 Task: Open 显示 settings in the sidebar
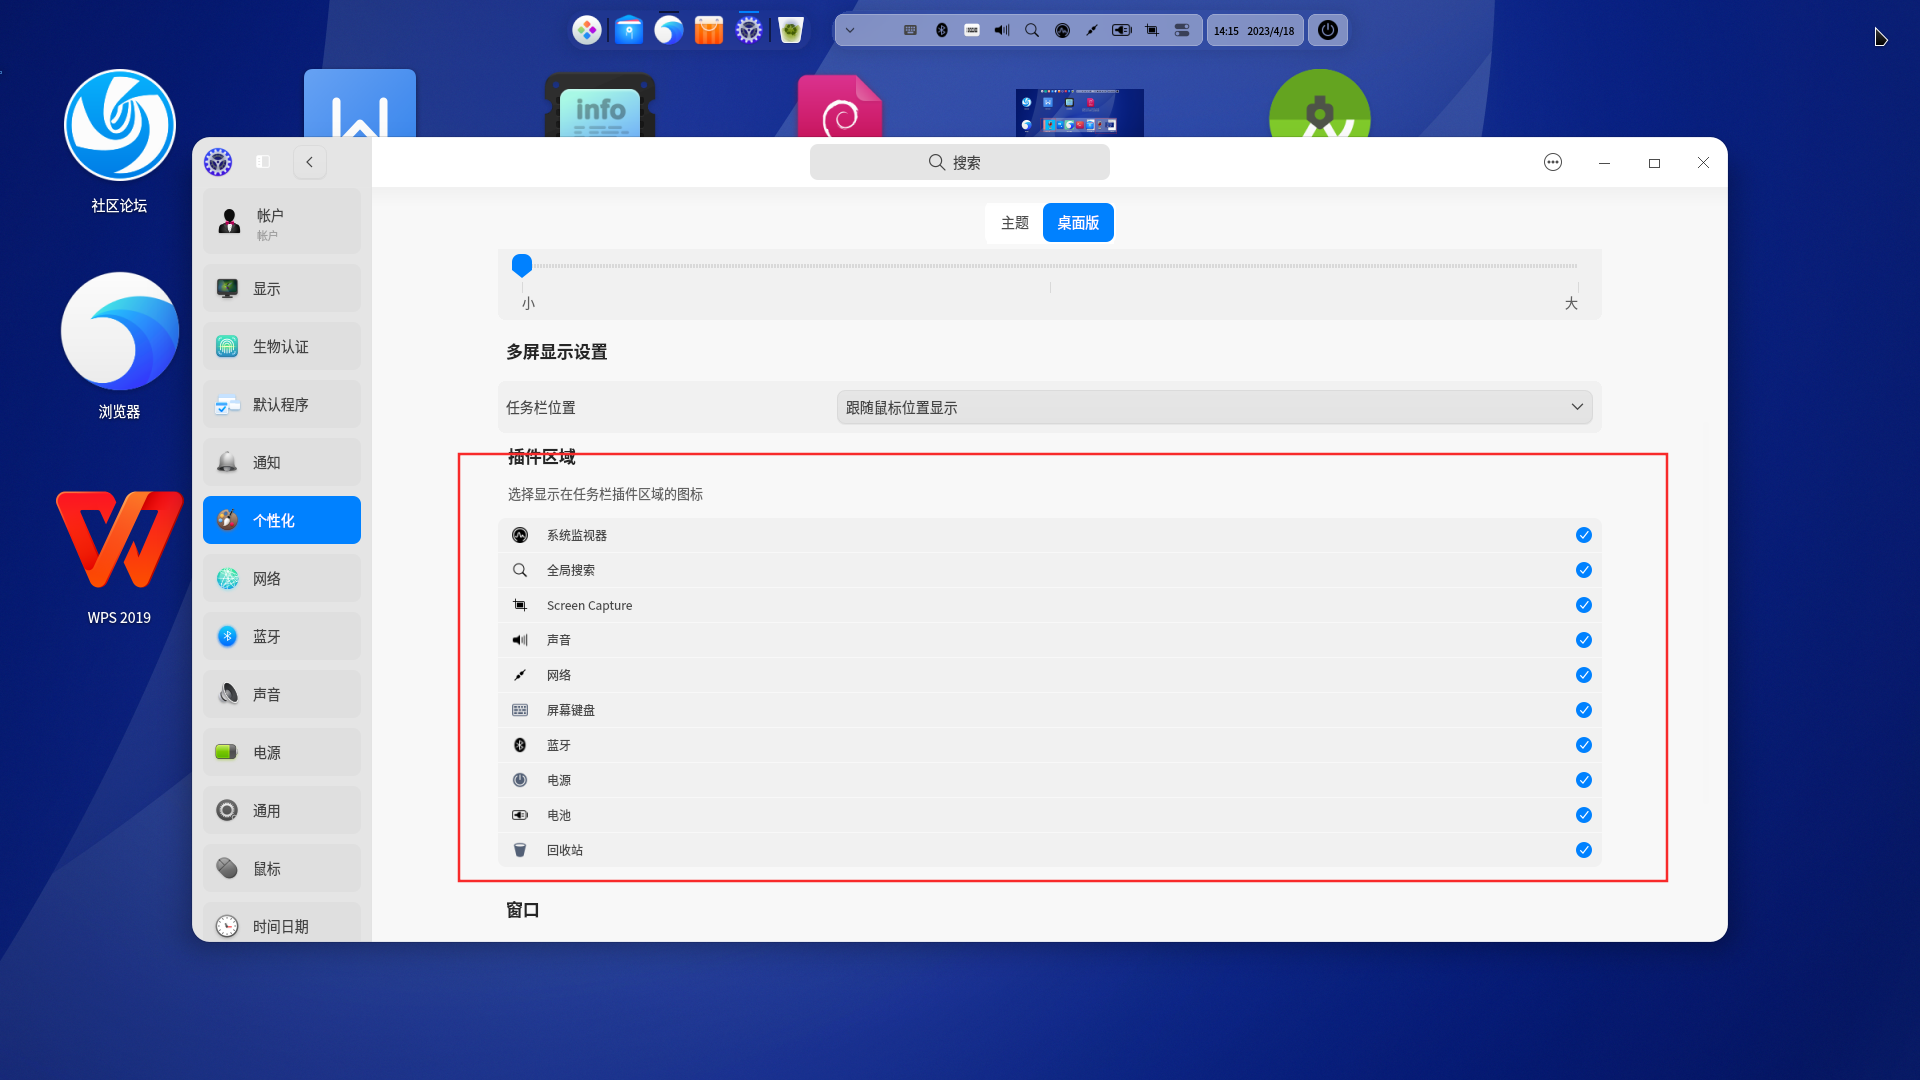tap(281, 288)
